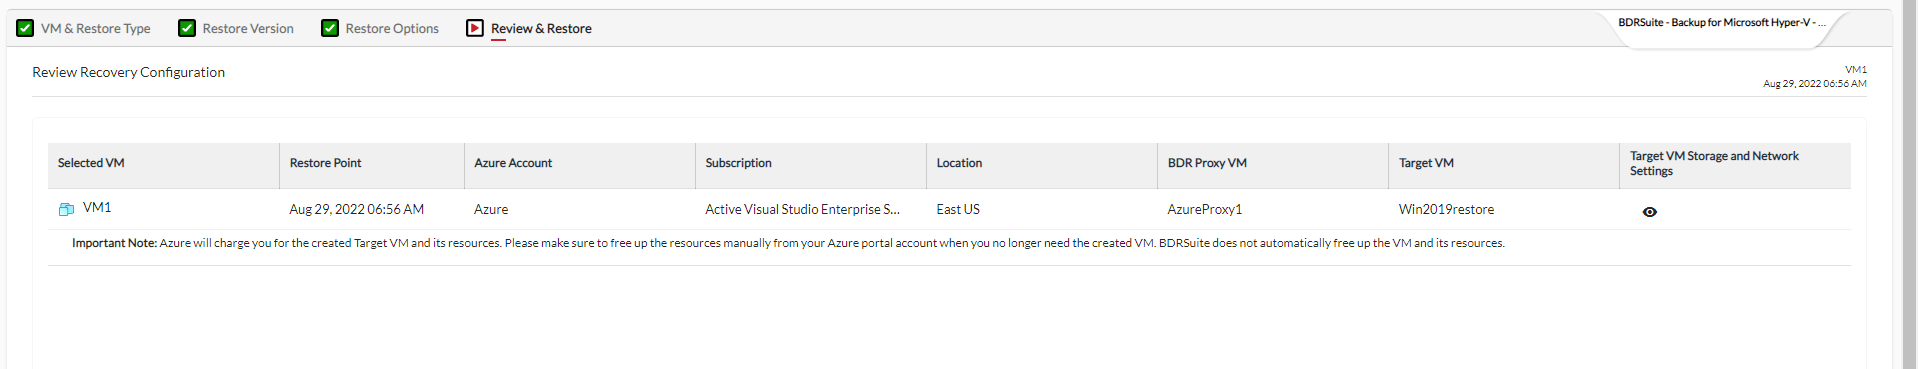
Task: Click the Location column header
Action: [1042, 166]
